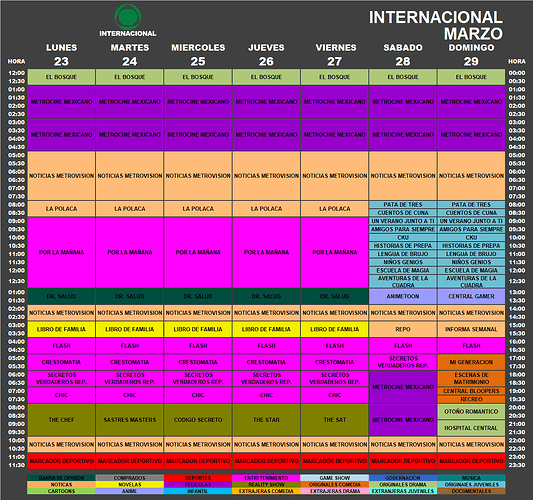533x500 pixels.
Task: Click the INTERNACIONAL MARZO title
Action: pyautogui.click(x=436, y=25)
